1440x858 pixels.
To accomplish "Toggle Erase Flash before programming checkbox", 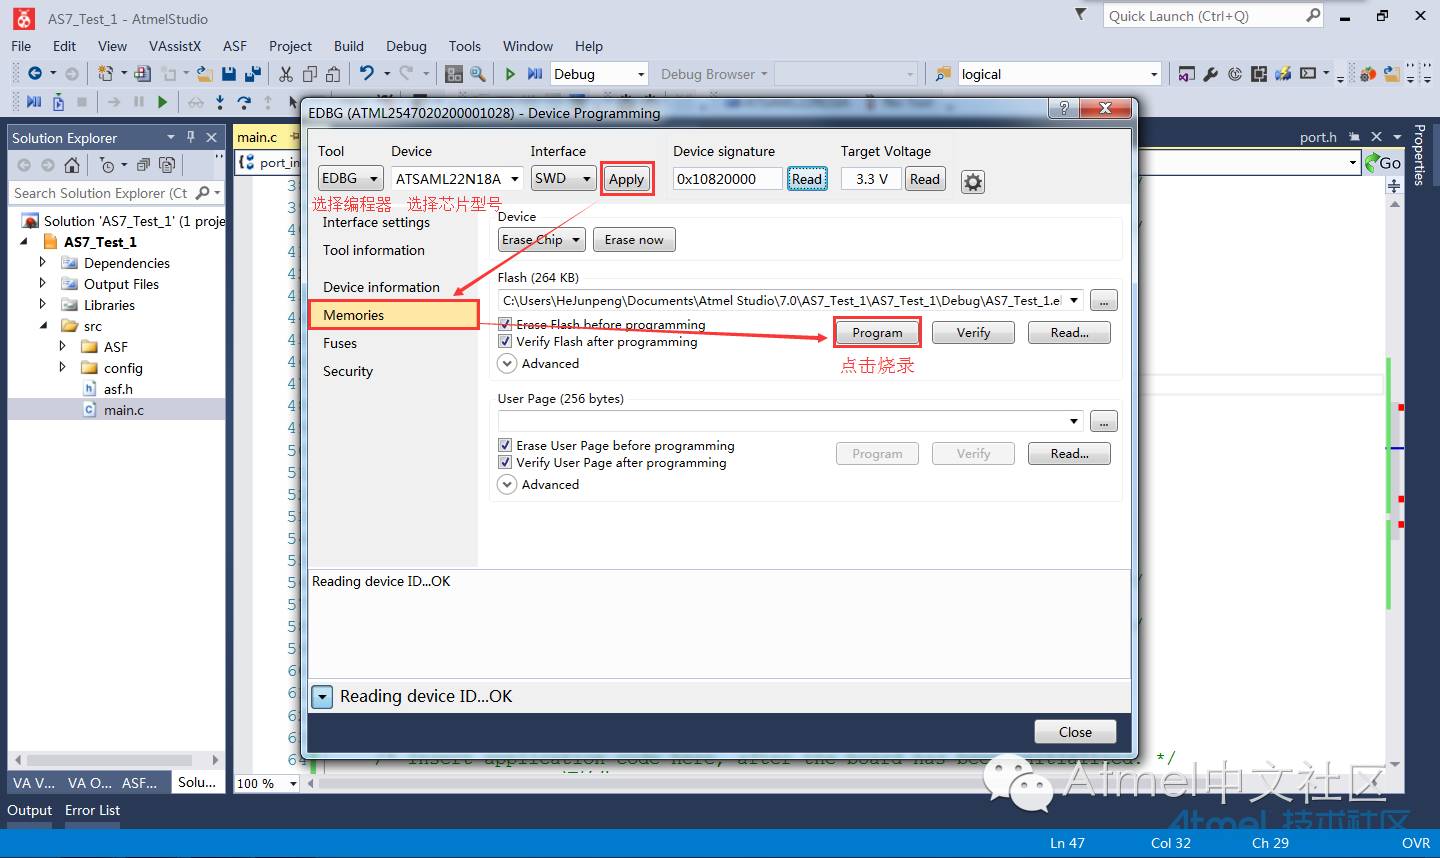I will [505, 324].
